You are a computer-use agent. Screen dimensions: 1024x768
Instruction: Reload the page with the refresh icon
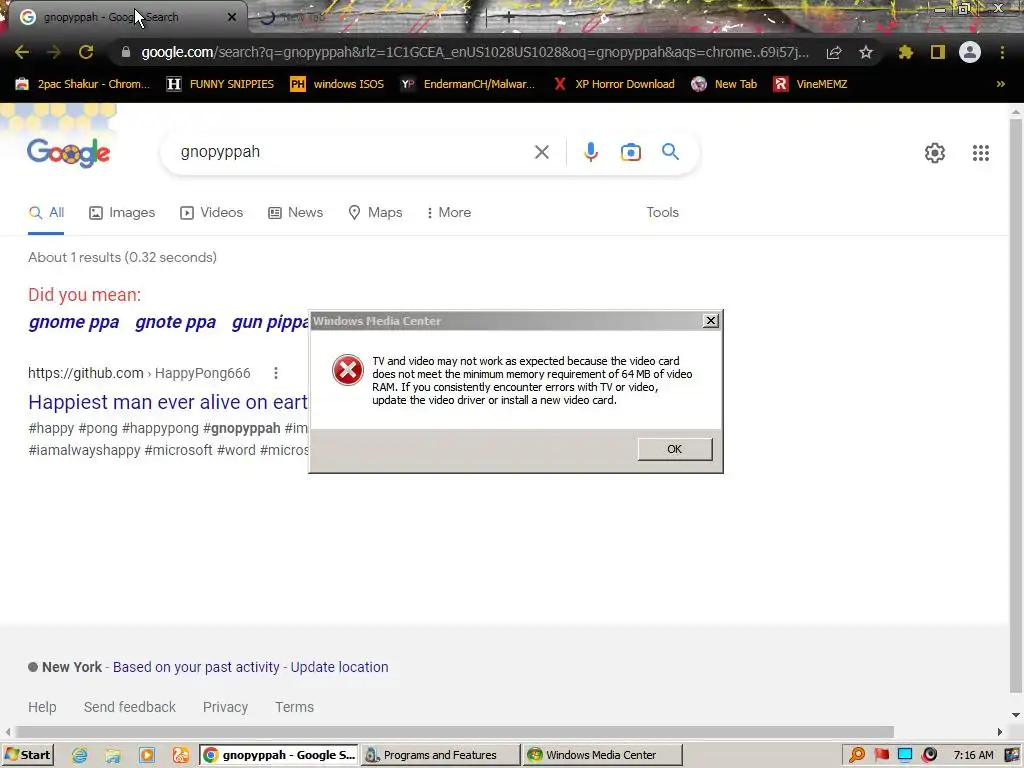(x=86, y=52)
